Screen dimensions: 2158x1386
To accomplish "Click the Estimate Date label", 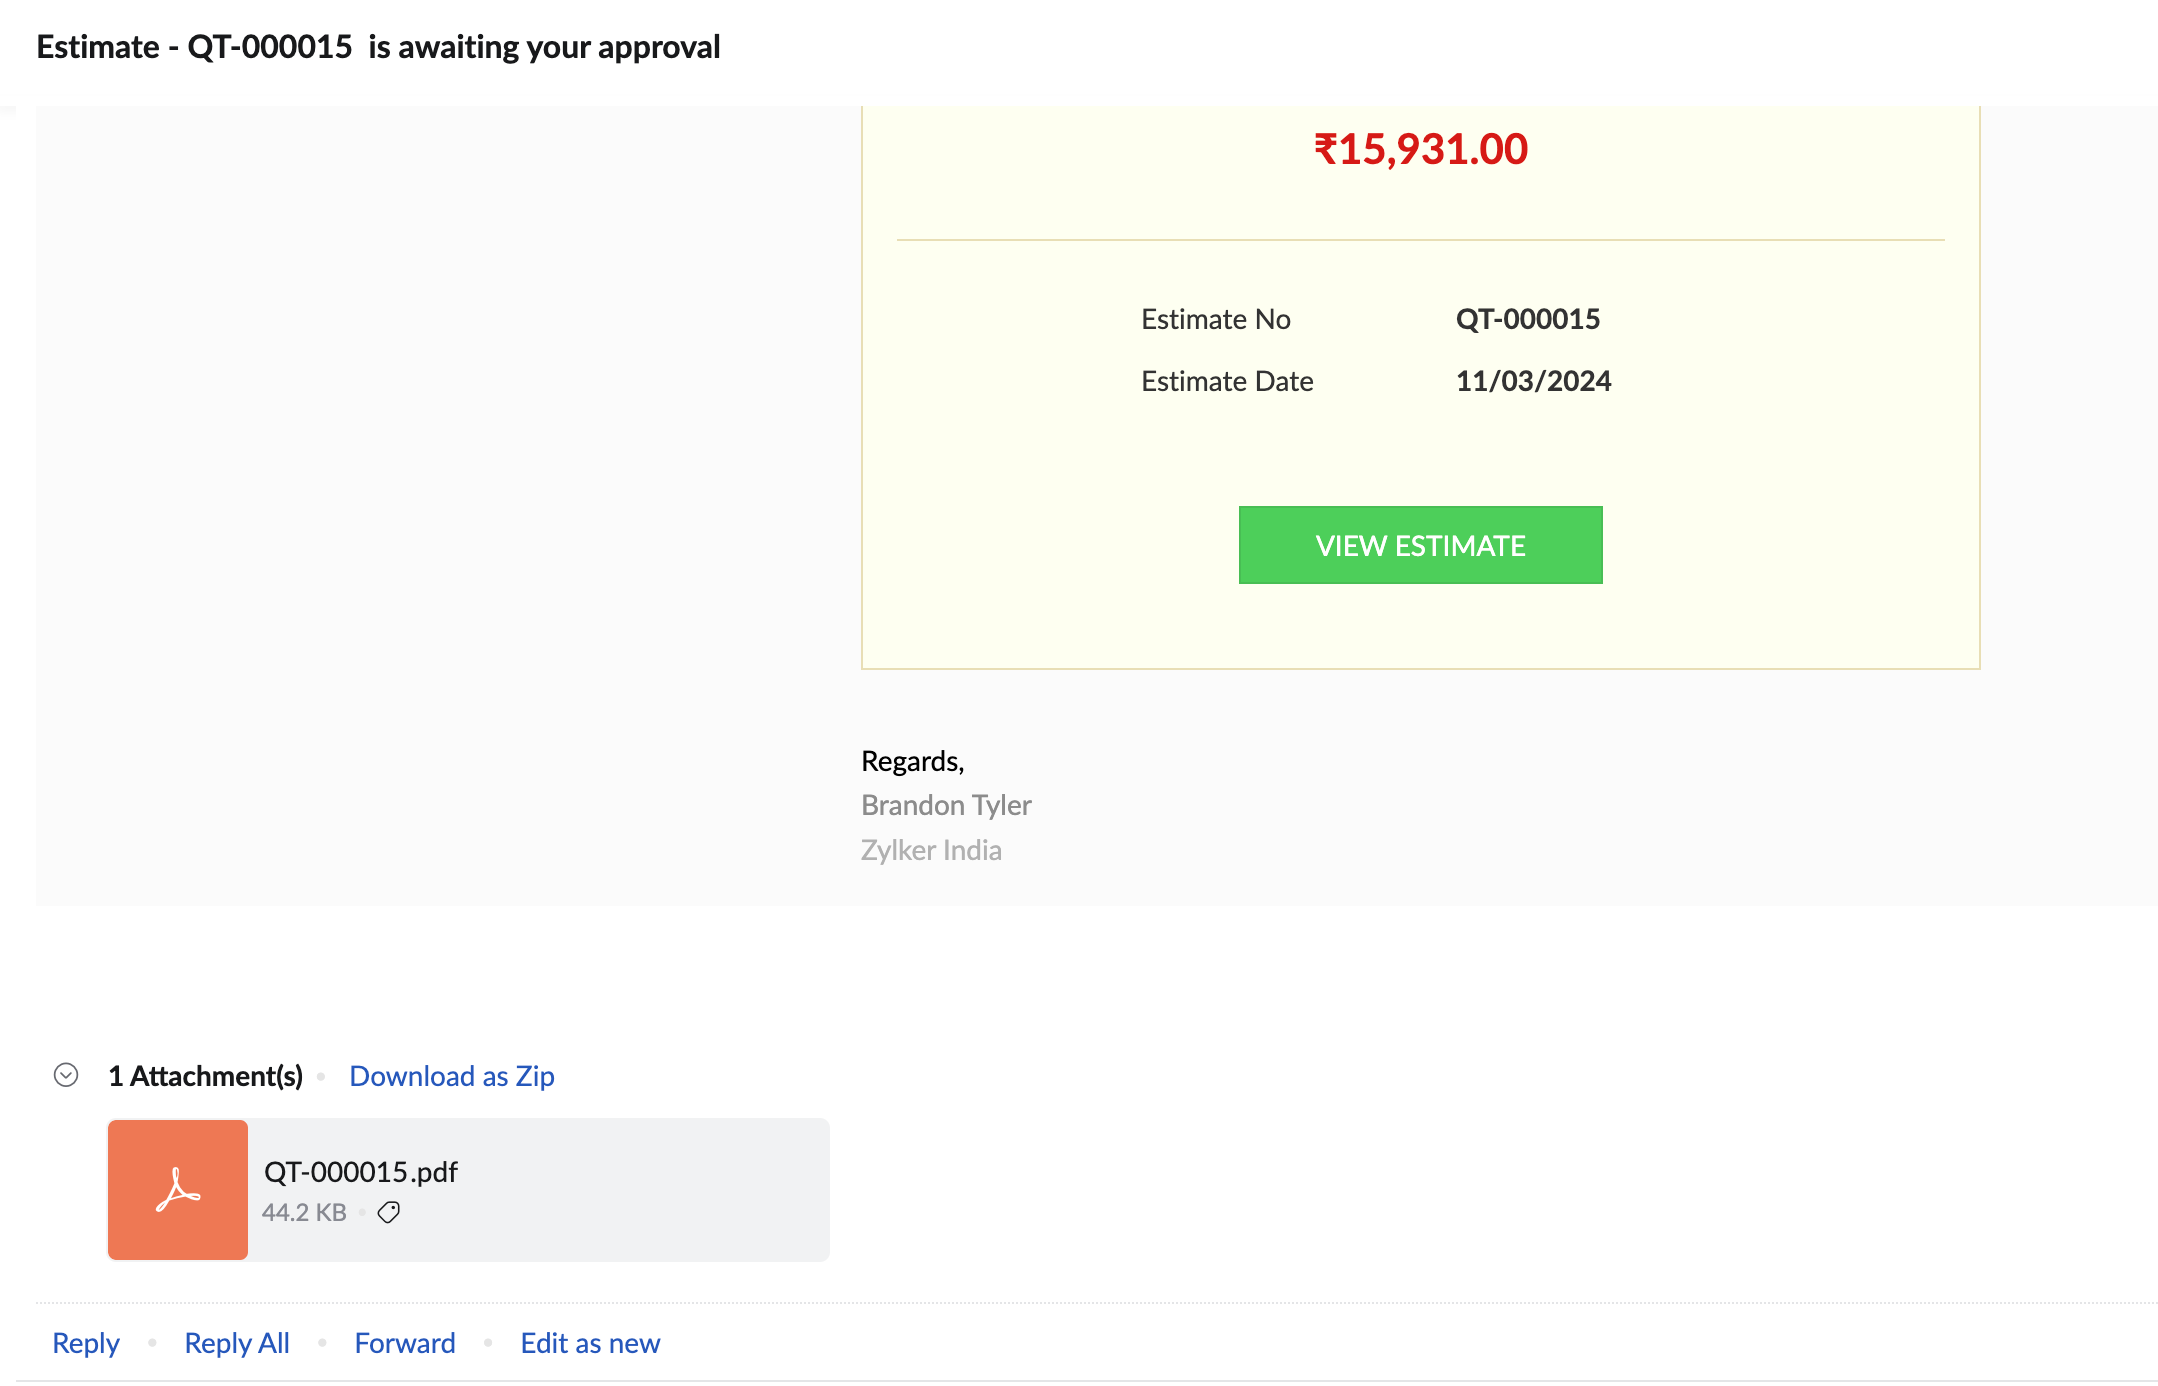I will [1227, 381].
